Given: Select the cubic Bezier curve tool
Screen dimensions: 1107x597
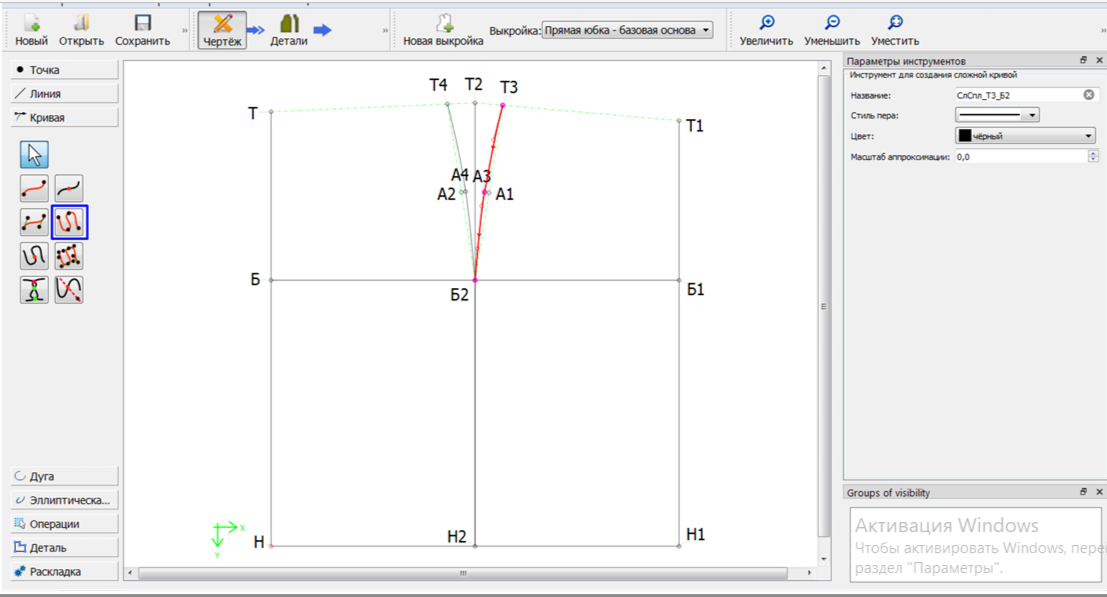Looking at the screenshot, I should pyautogui.click(x=35, y=222).
